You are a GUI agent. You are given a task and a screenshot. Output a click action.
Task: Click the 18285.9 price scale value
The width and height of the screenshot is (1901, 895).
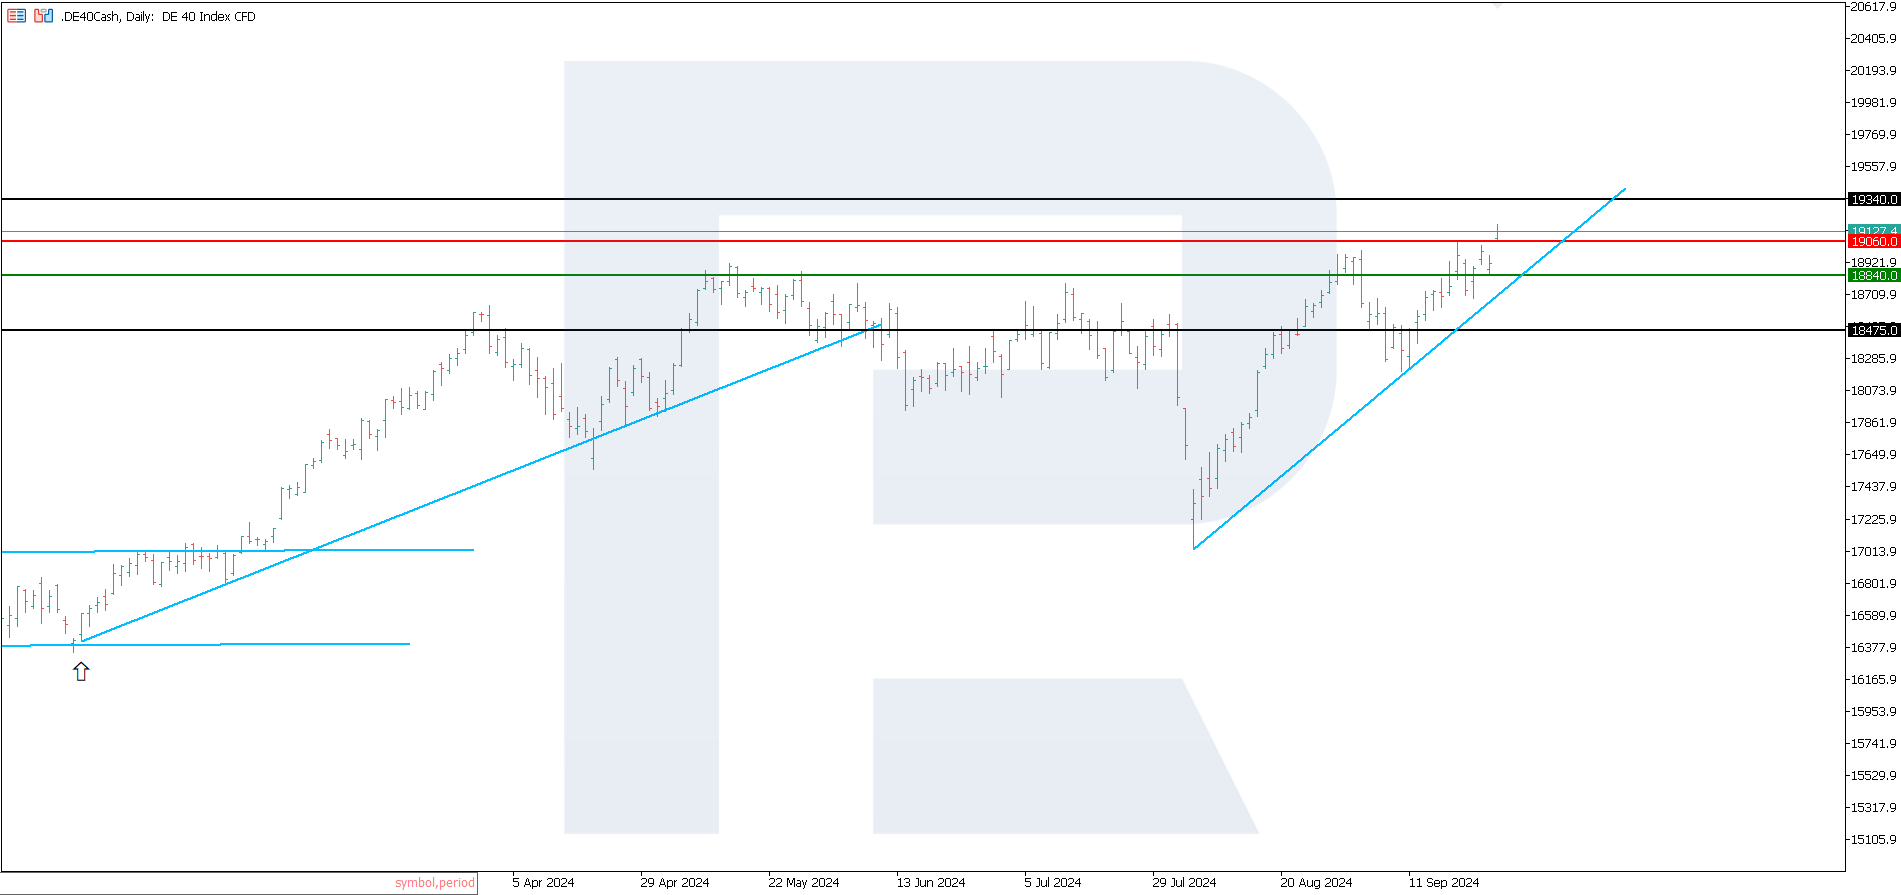pos(1873,359)
